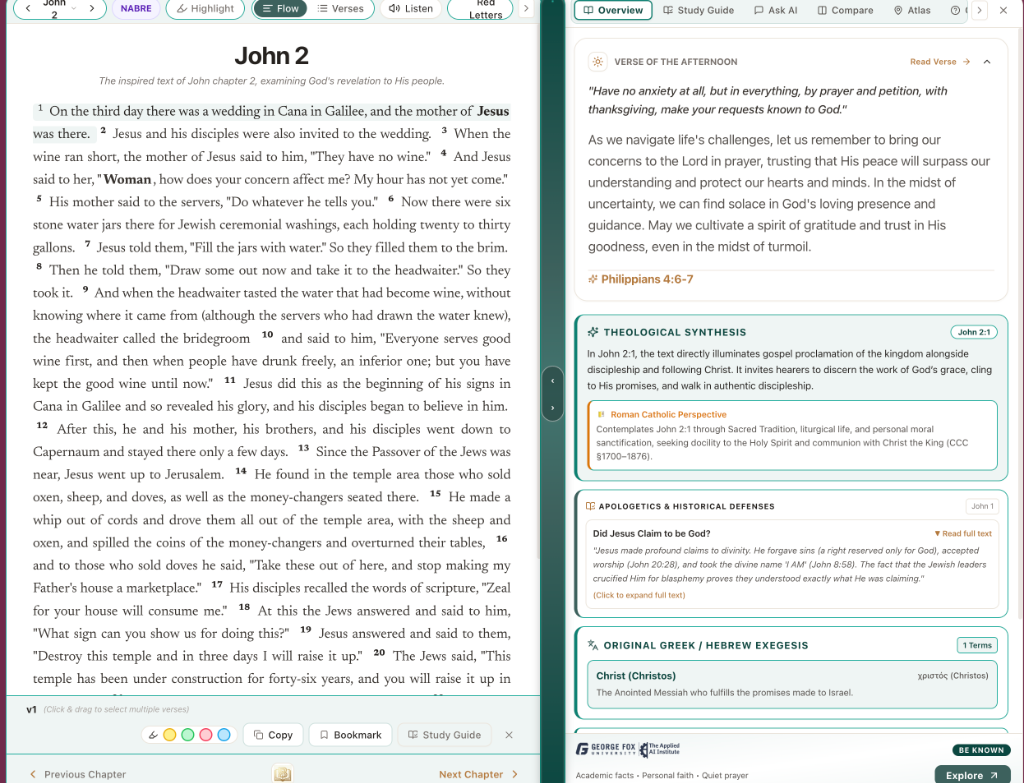Open the Study Guide tab

point(699,10)
